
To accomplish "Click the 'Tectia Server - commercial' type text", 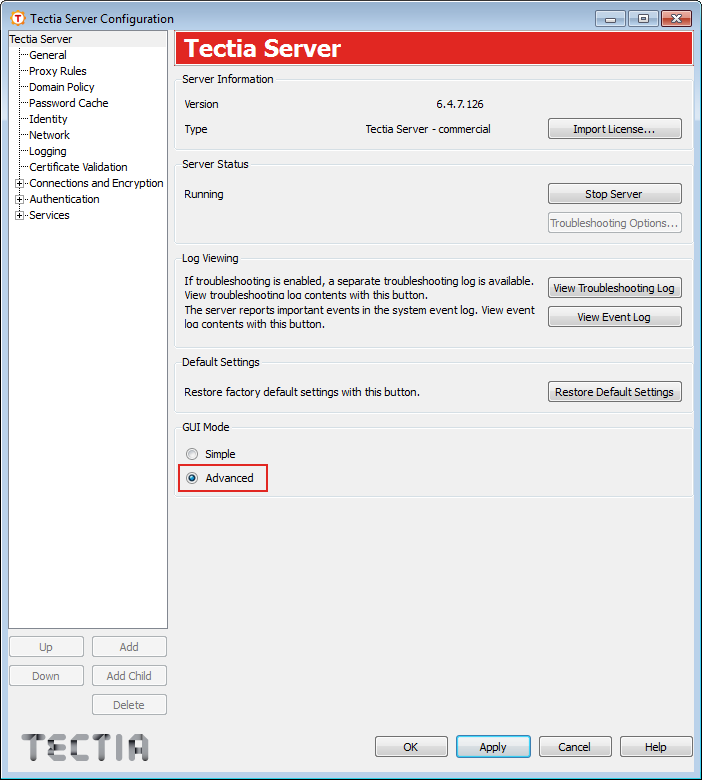I will 428,129.
